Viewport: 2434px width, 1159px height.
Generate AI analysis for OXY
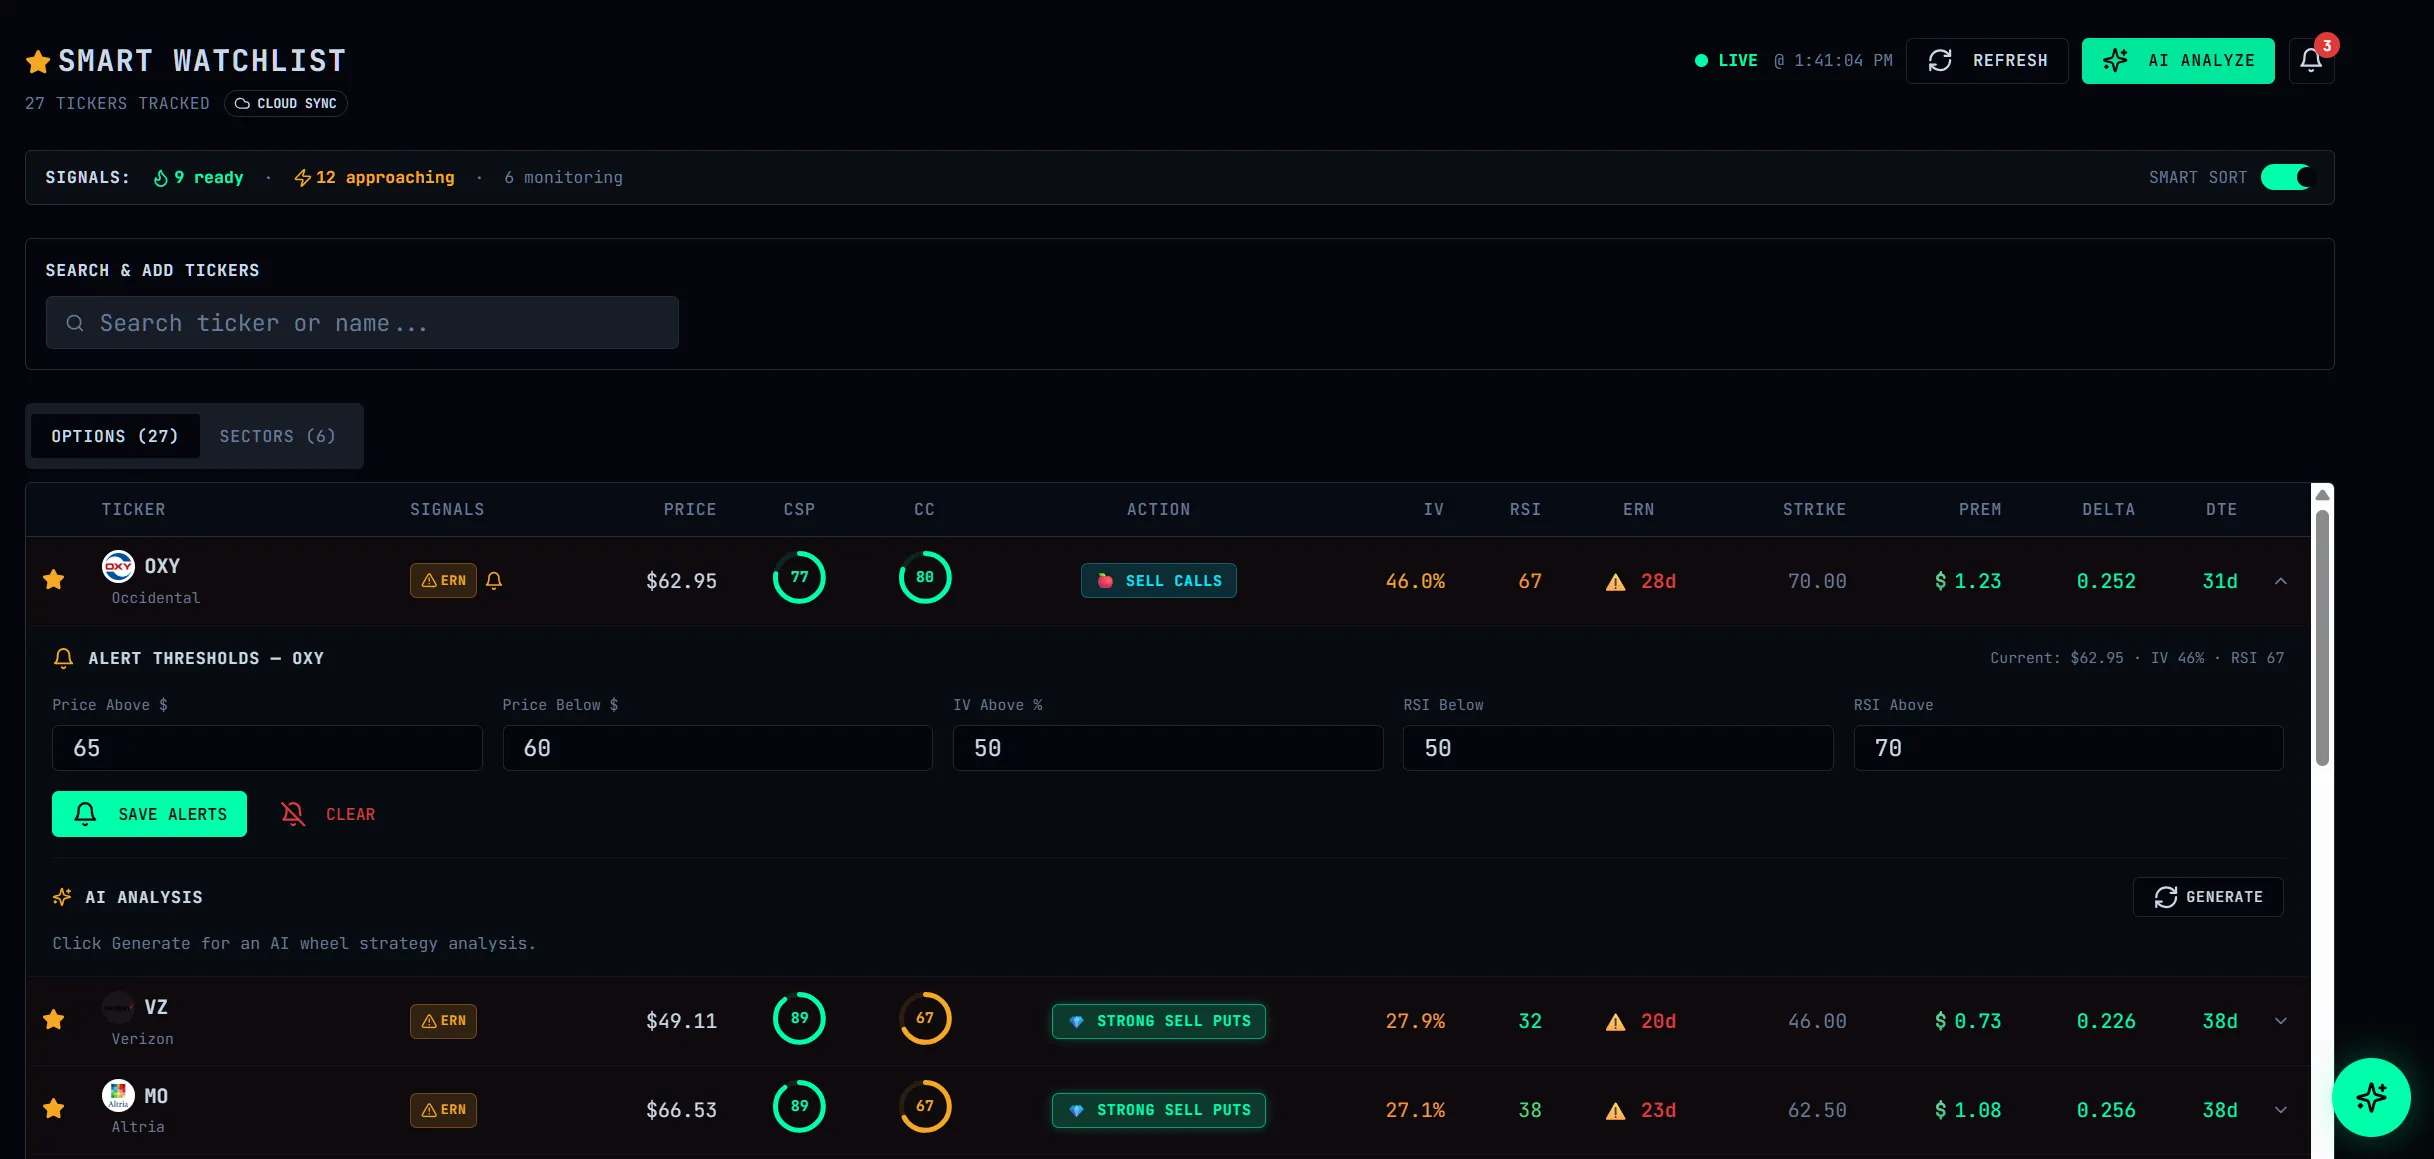[x=2208, y=897]
